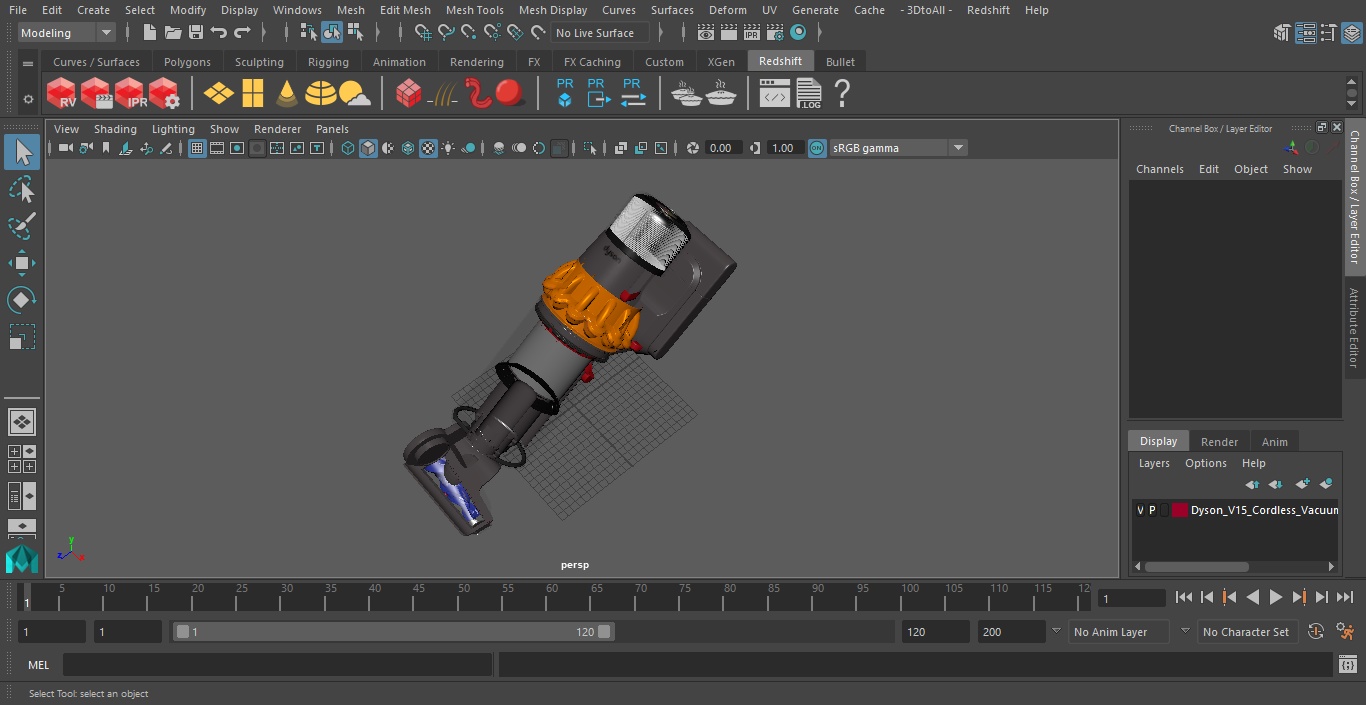Create Redshift proxy (PR cube icon)

click(x=565, y=93)
